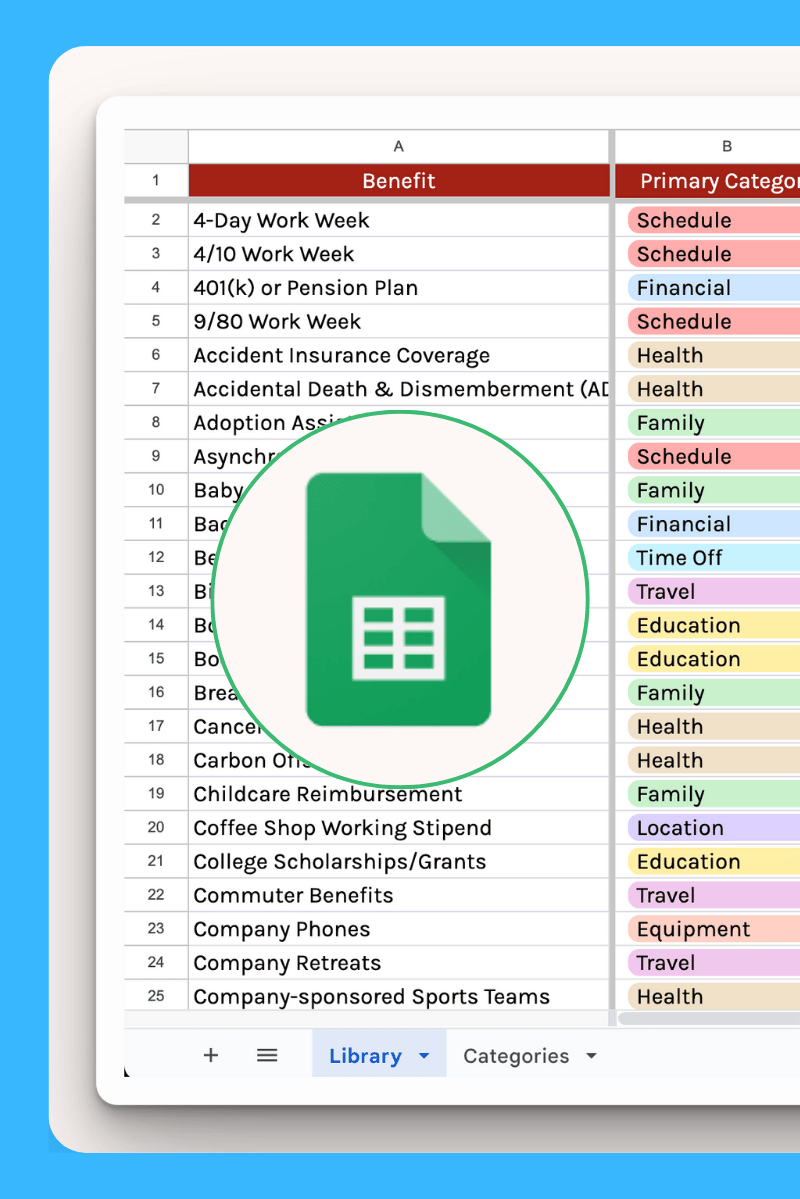This screenshot has height=1199, width=800.
Task: Open Health category chip in row 6
Action: pyautogui.click(x=714, y=355)
